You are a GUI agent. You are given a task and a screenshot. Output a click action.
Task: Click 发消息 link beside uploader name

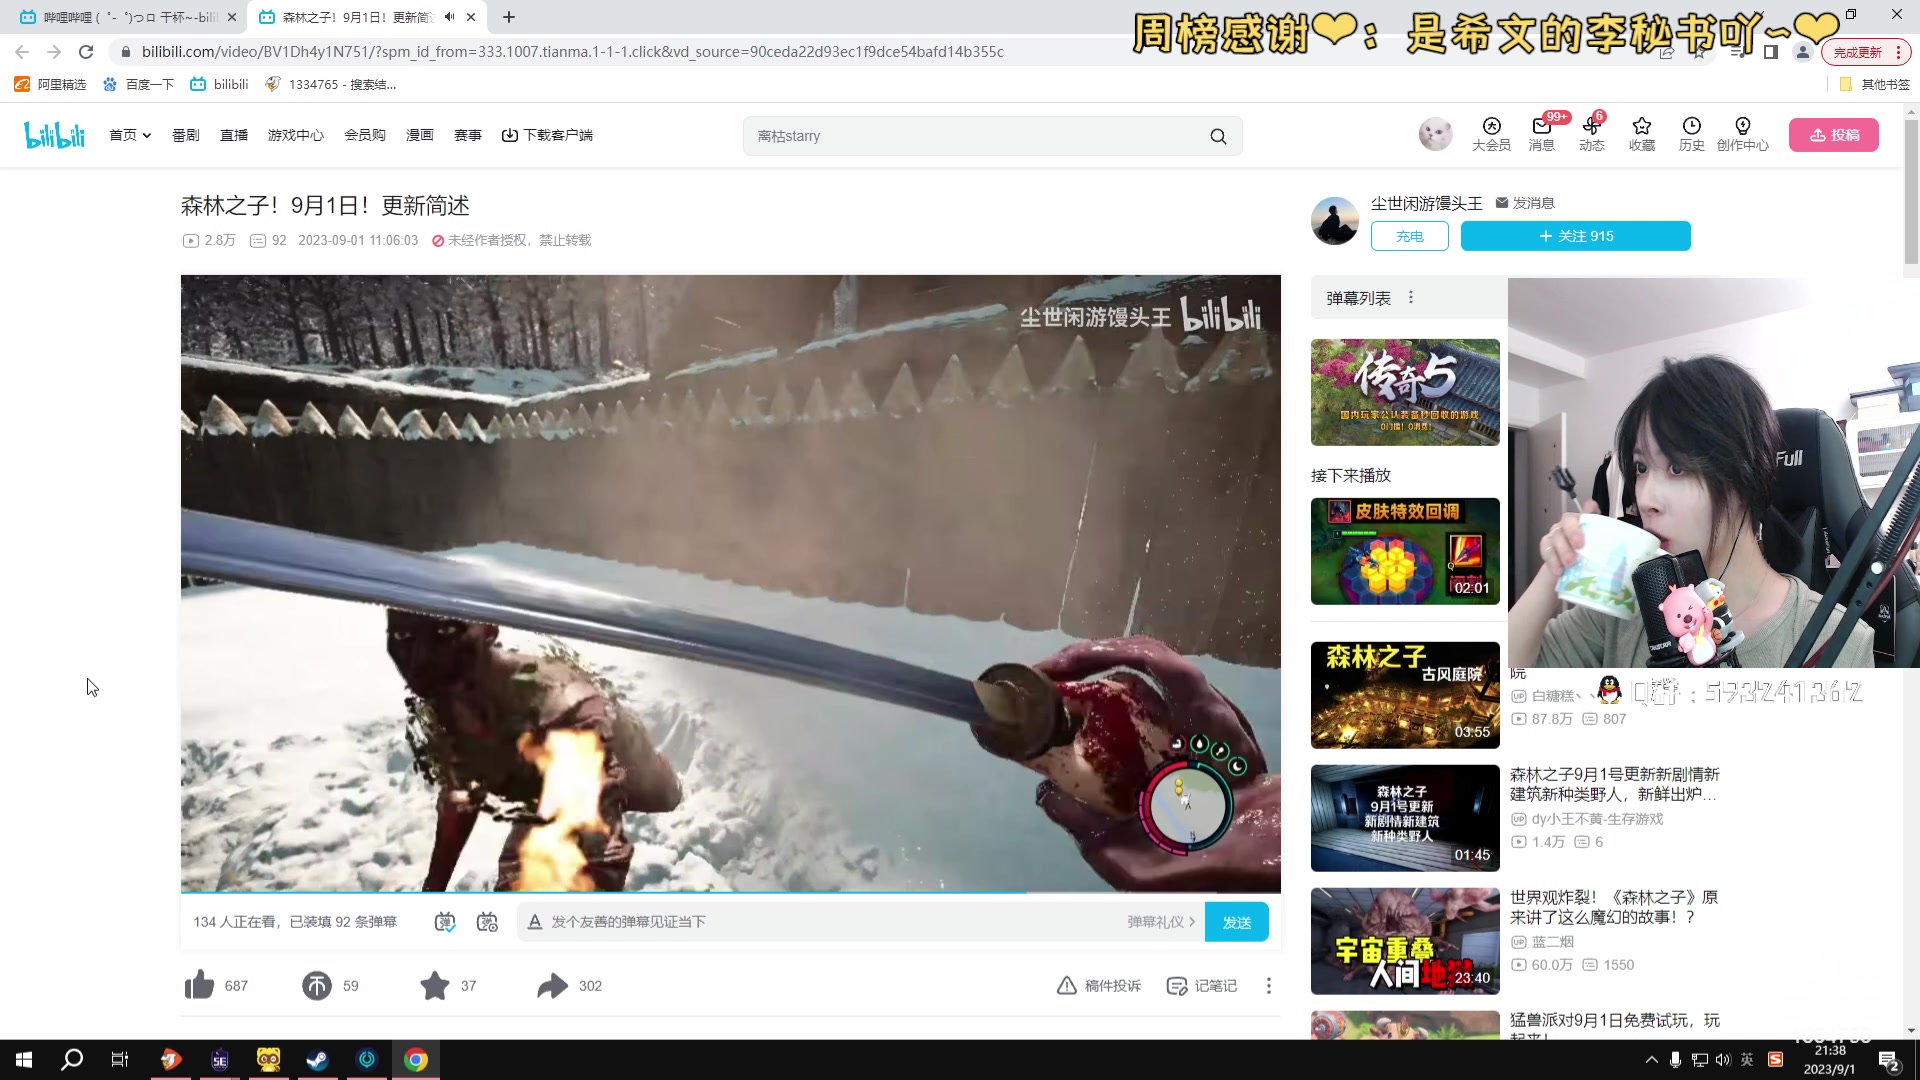coord(1525,203)
